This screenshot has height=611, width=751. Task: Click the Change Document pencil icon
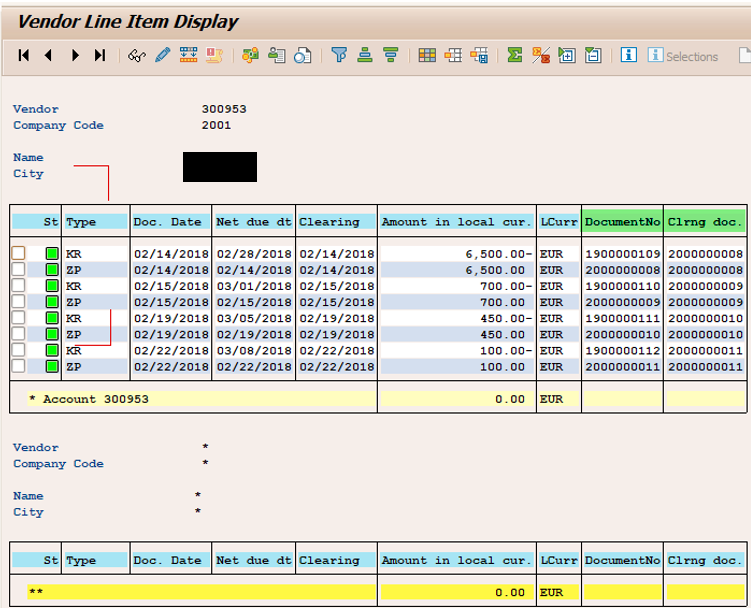click(x=162, y=56)
